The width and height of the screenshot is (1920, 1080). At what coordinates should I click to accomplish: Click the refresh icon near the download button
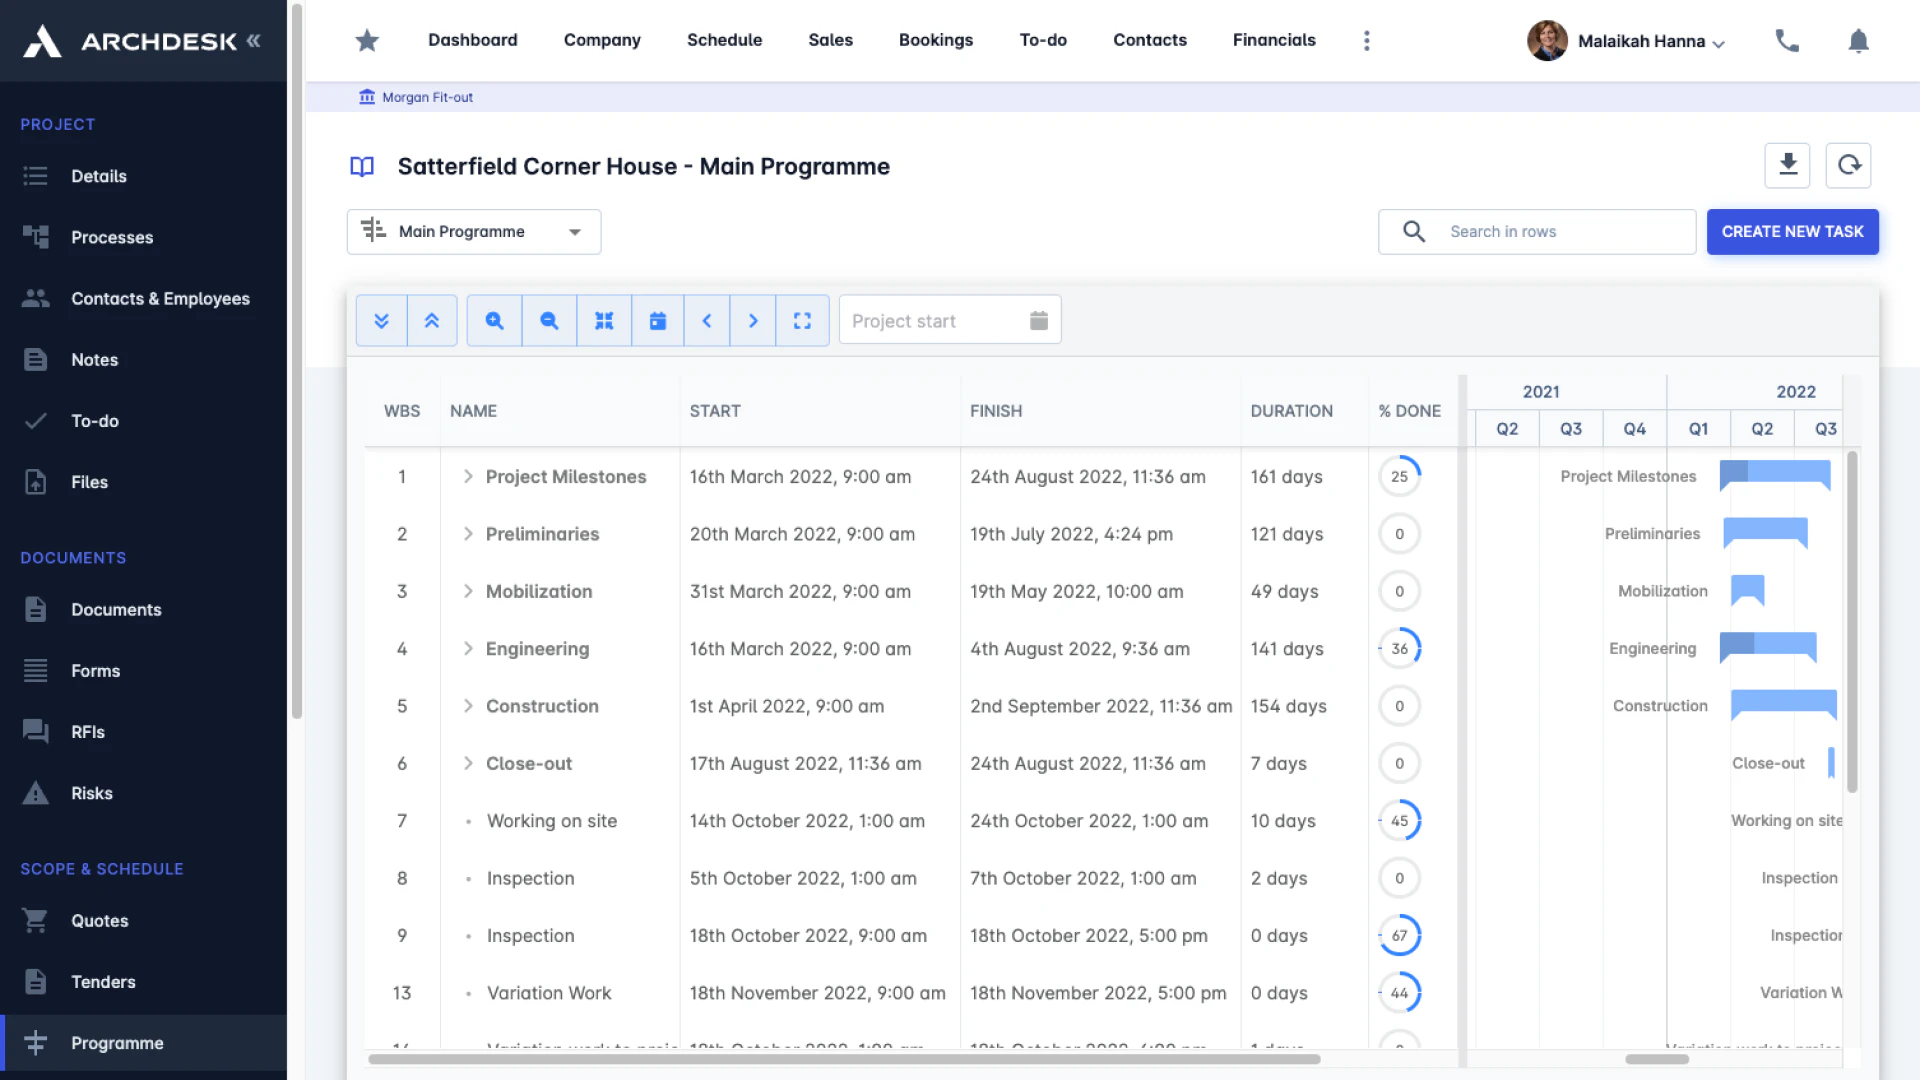click(x=1848, y=165)
